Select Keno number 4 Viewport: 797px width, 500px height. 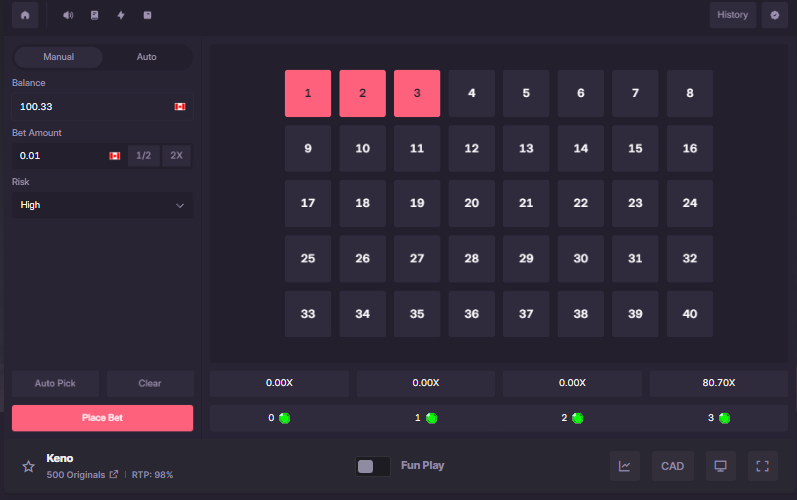[472, 93]
